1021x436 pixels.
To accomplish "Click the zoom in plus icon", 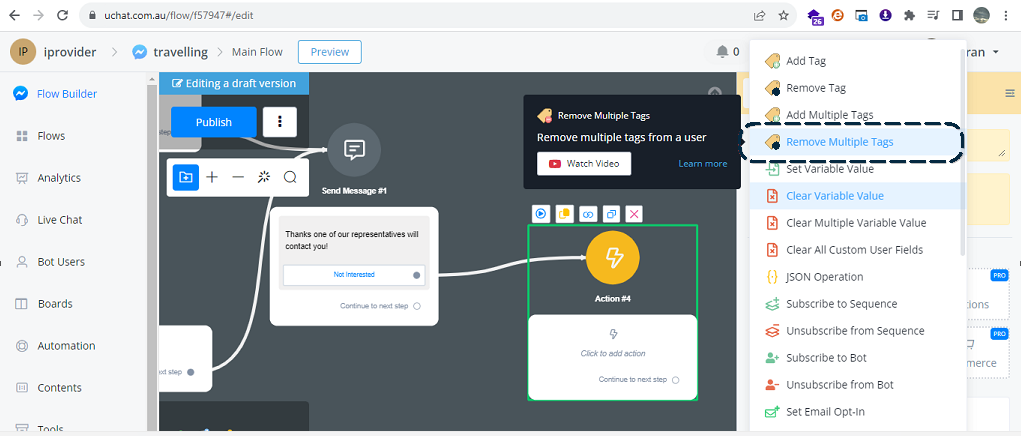I will 212,177.
